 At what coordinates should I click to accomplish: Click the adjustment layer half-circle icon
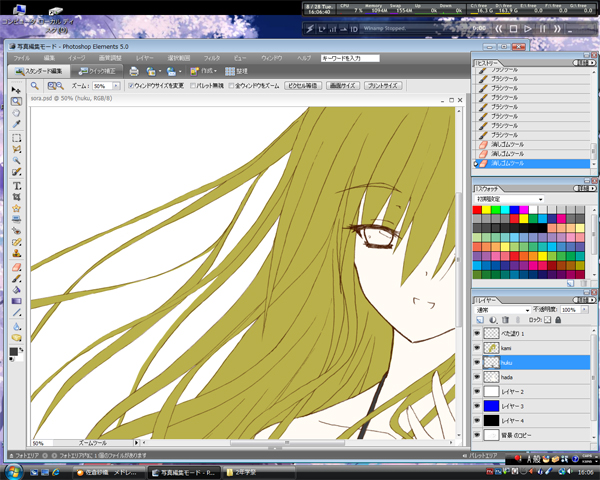pyautogui.click(x=493, y=320)
